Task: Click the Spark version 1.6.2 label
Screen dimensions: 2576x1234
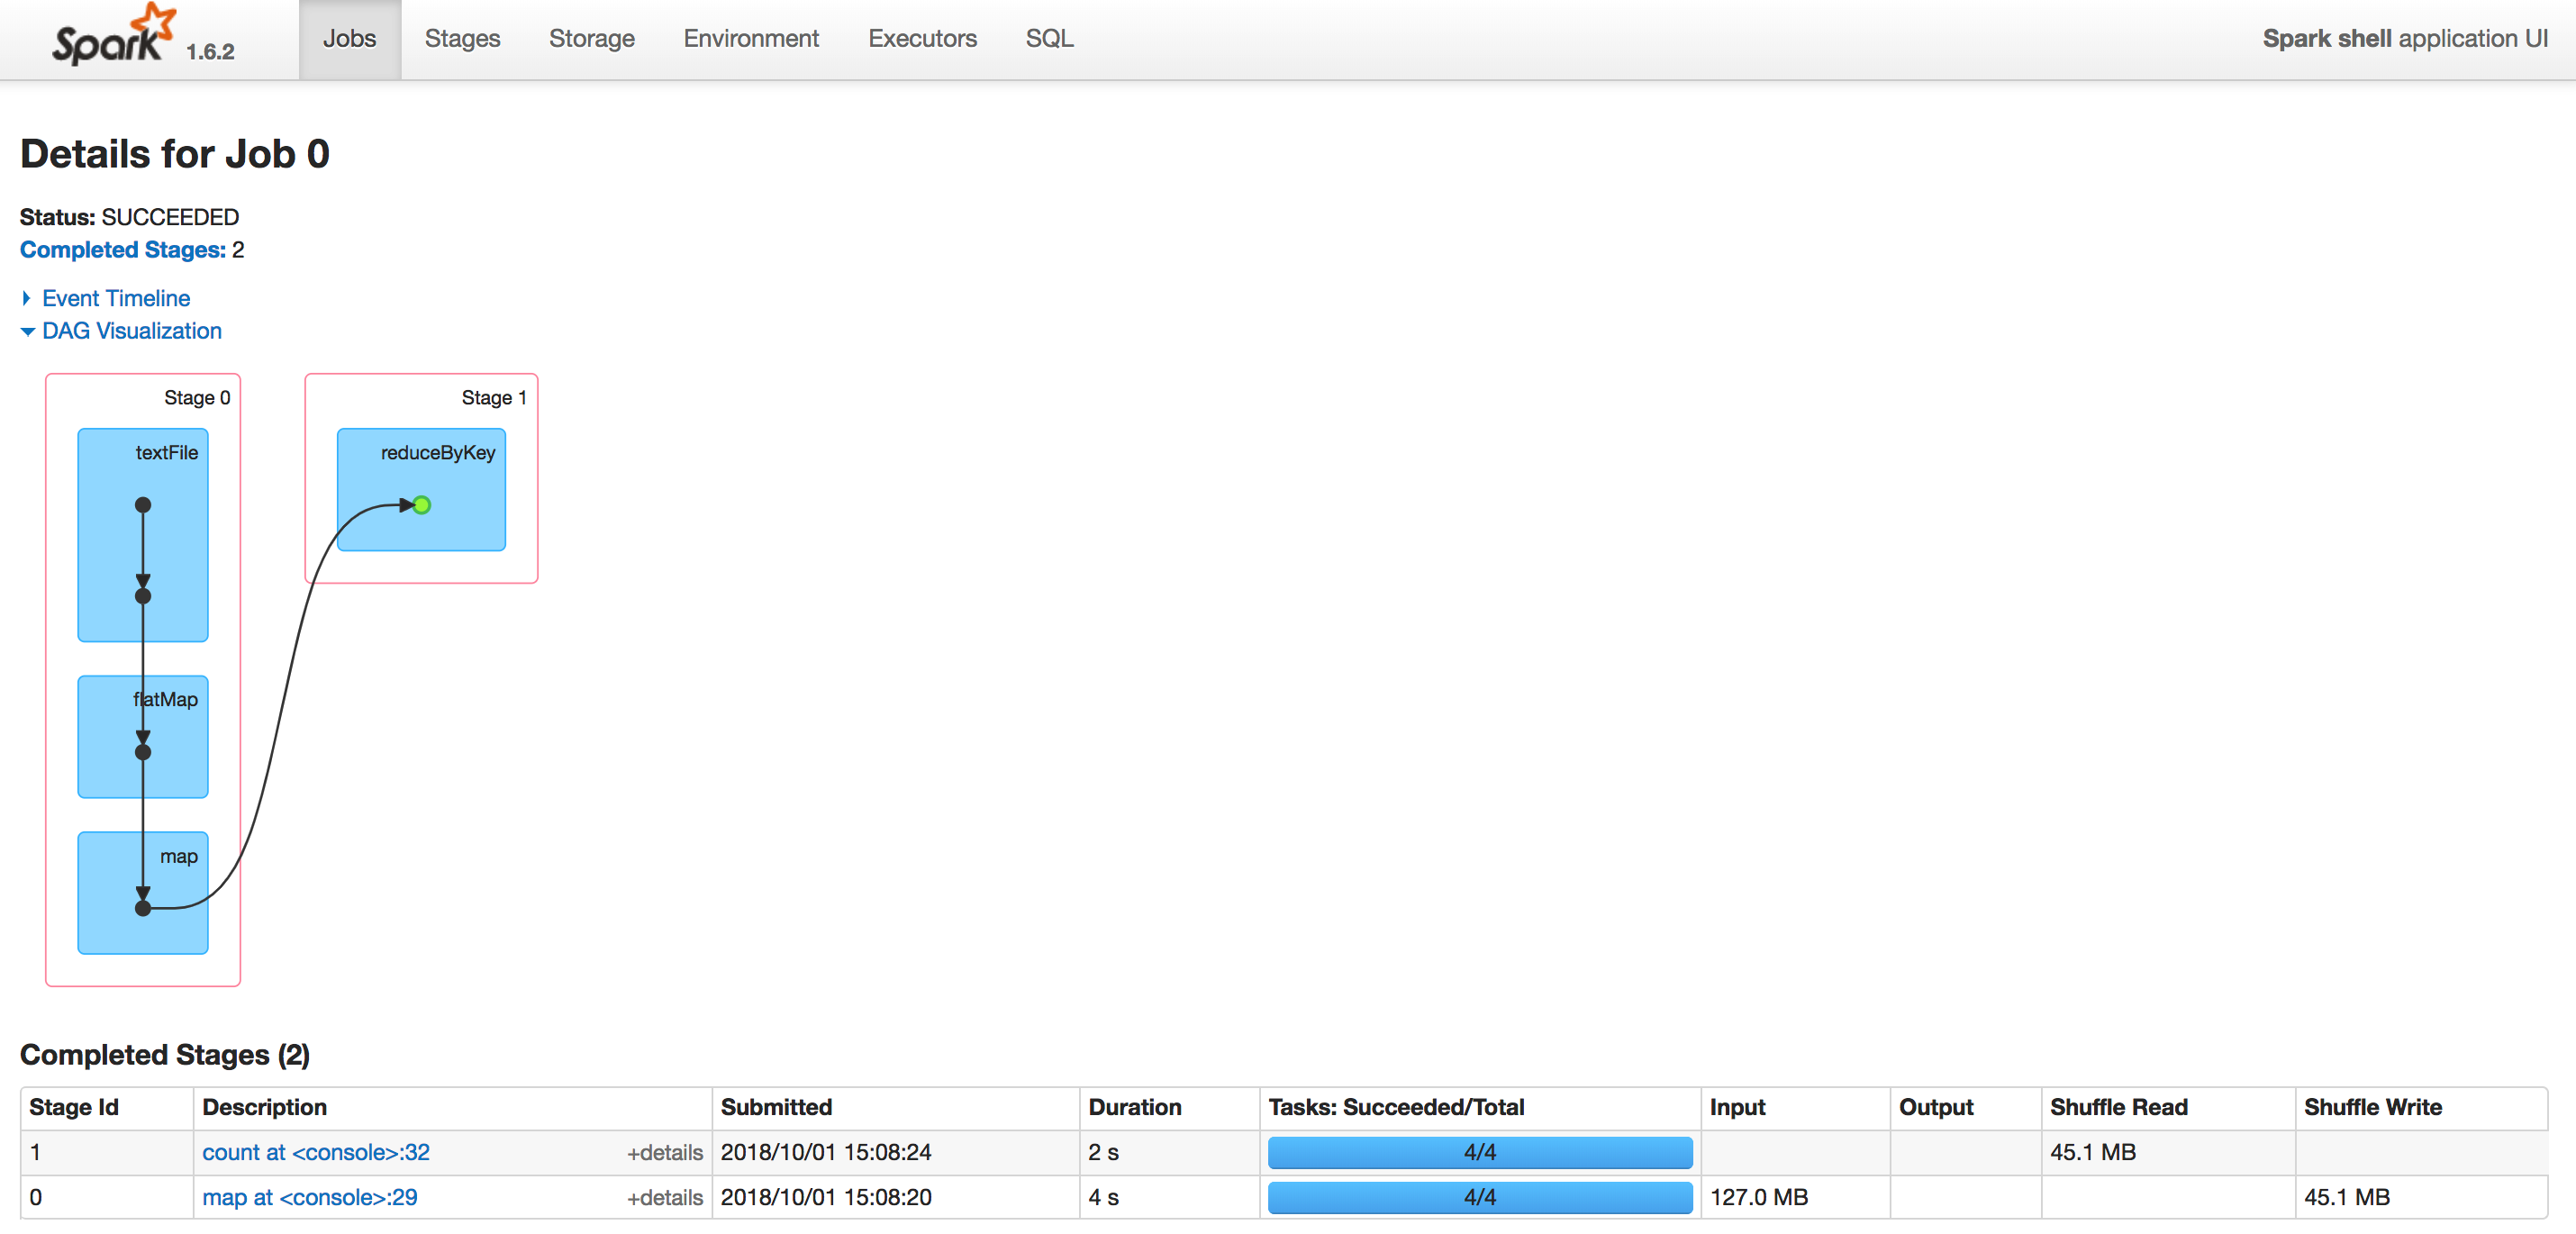Action: [210, 52]
